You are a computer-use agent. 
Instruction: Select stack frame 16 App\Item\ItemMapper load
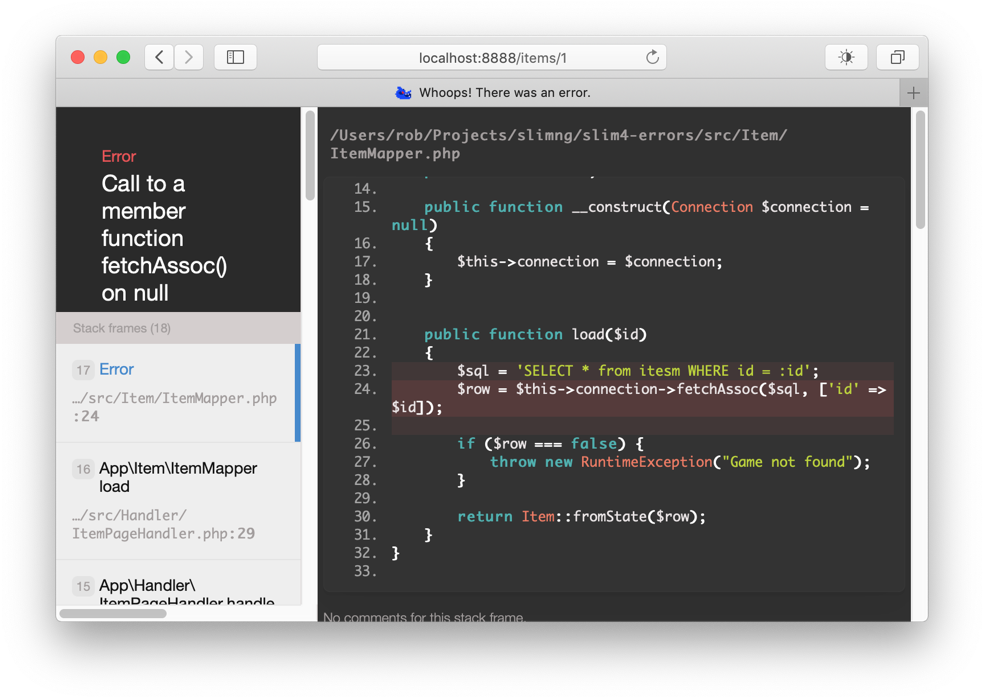[x=178, y=501]
